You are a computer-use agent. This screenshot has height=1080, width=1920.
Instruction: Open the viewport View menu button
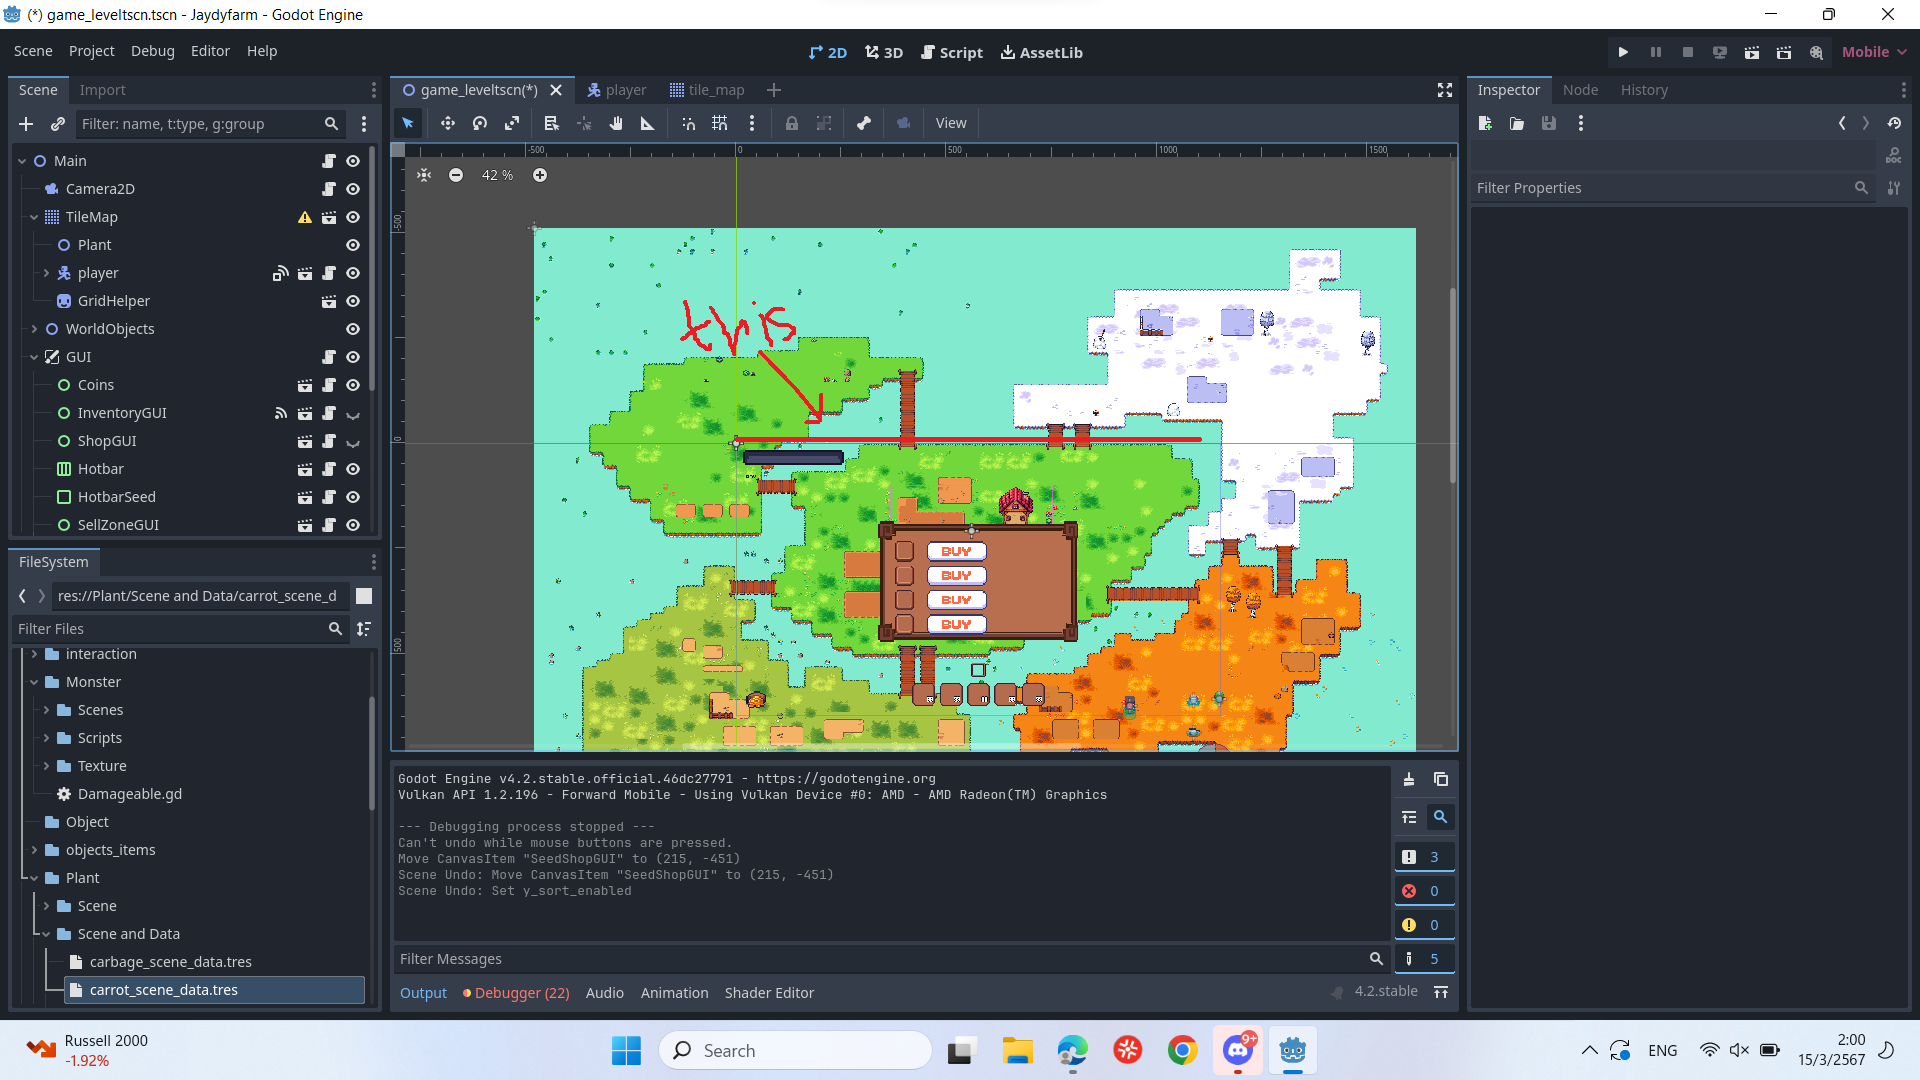point(950,123)
